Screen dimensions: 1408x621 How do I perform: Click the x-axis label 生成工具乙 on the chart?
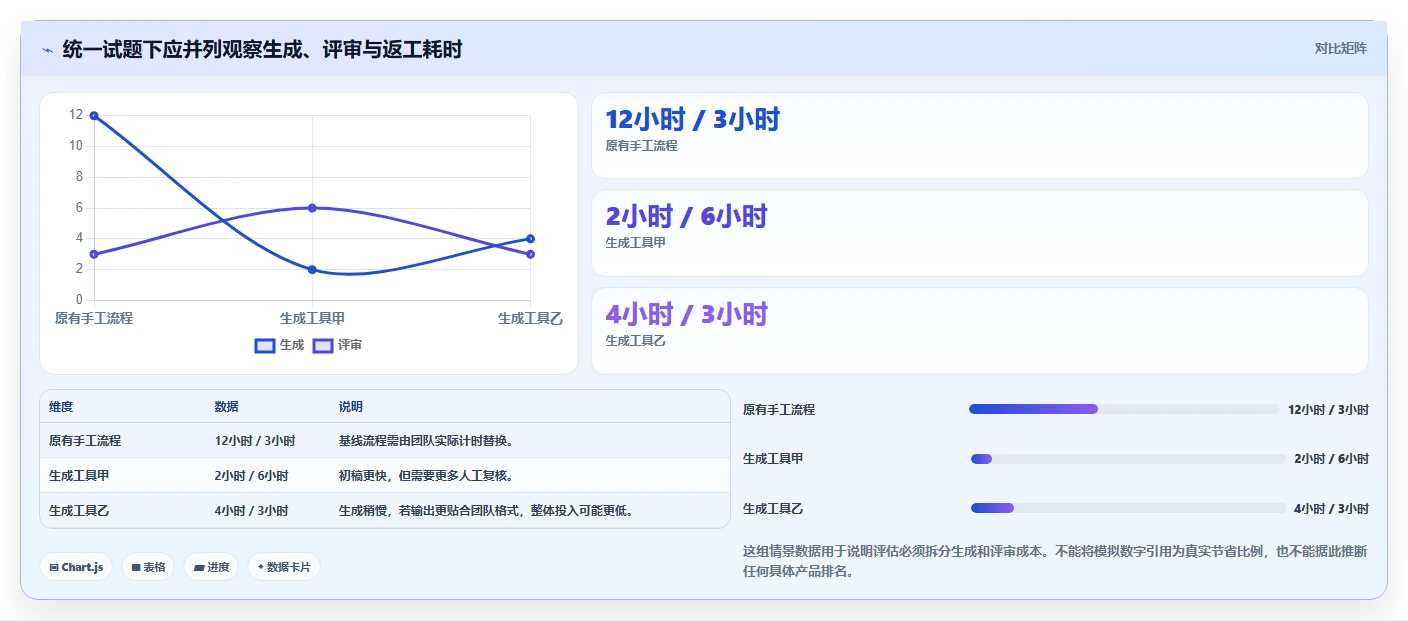pos(531,318)
